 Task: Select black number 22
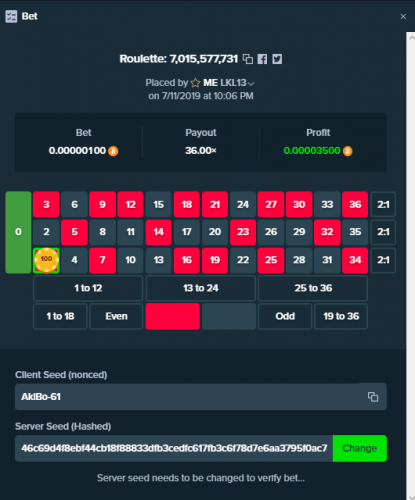click(x=243, y=260)
